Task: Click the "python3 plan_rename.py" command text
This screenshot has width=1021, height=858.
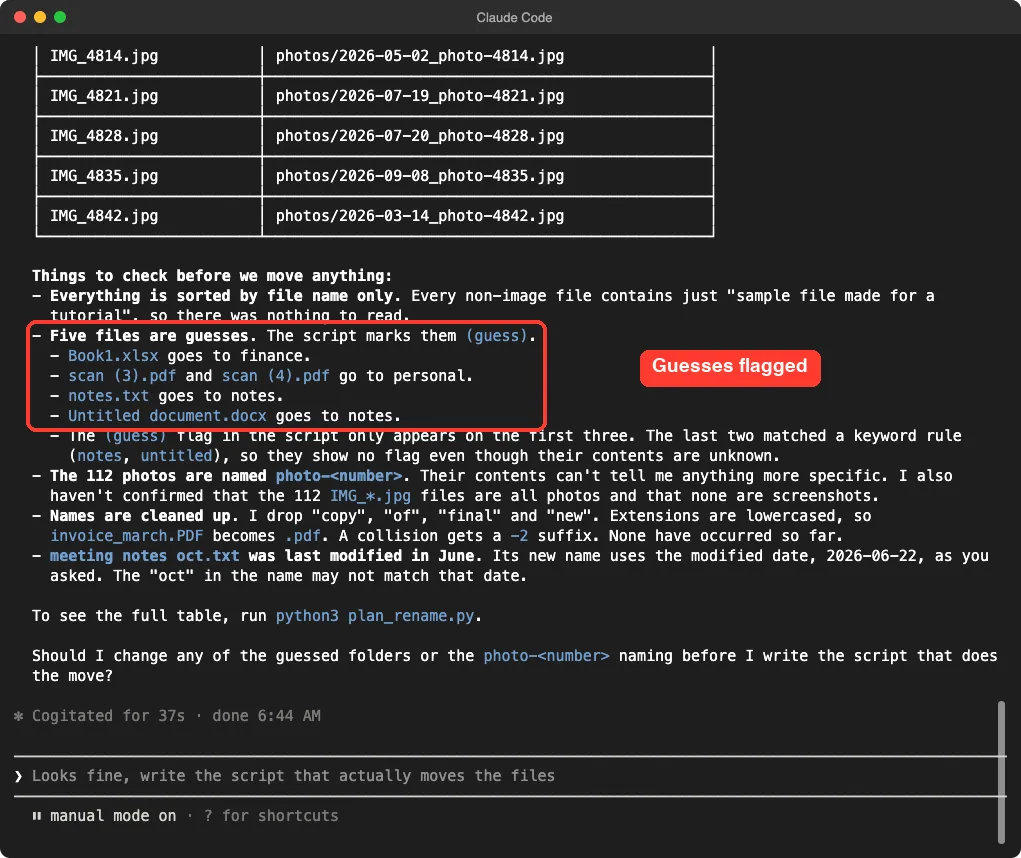Action: [375, 616]
